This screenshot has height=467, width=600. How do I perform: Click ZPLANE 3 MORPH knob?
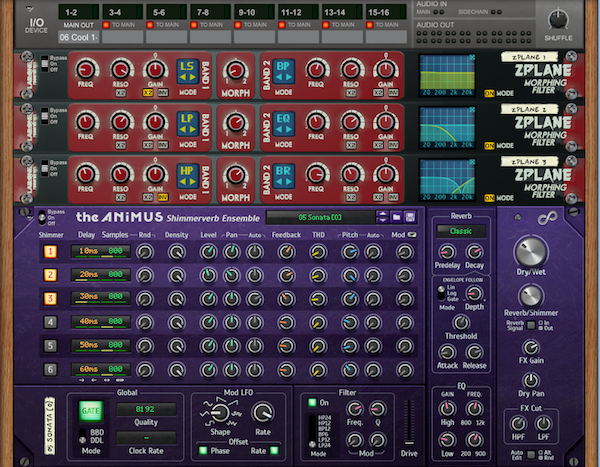click(235, 175)
